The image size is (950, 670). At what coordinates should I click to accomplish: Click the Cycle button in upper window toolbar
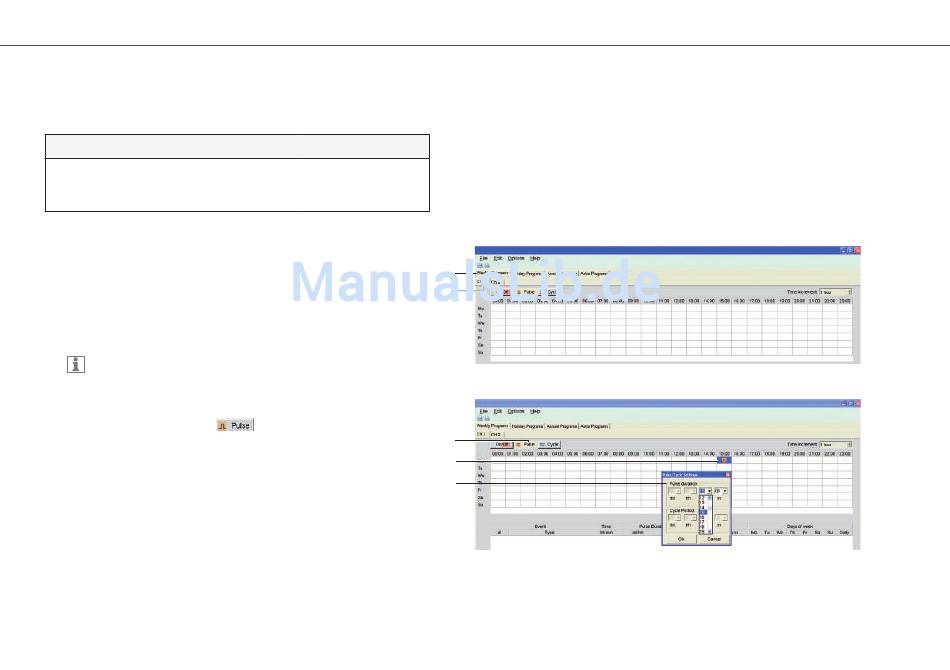[x=551, y=292]
